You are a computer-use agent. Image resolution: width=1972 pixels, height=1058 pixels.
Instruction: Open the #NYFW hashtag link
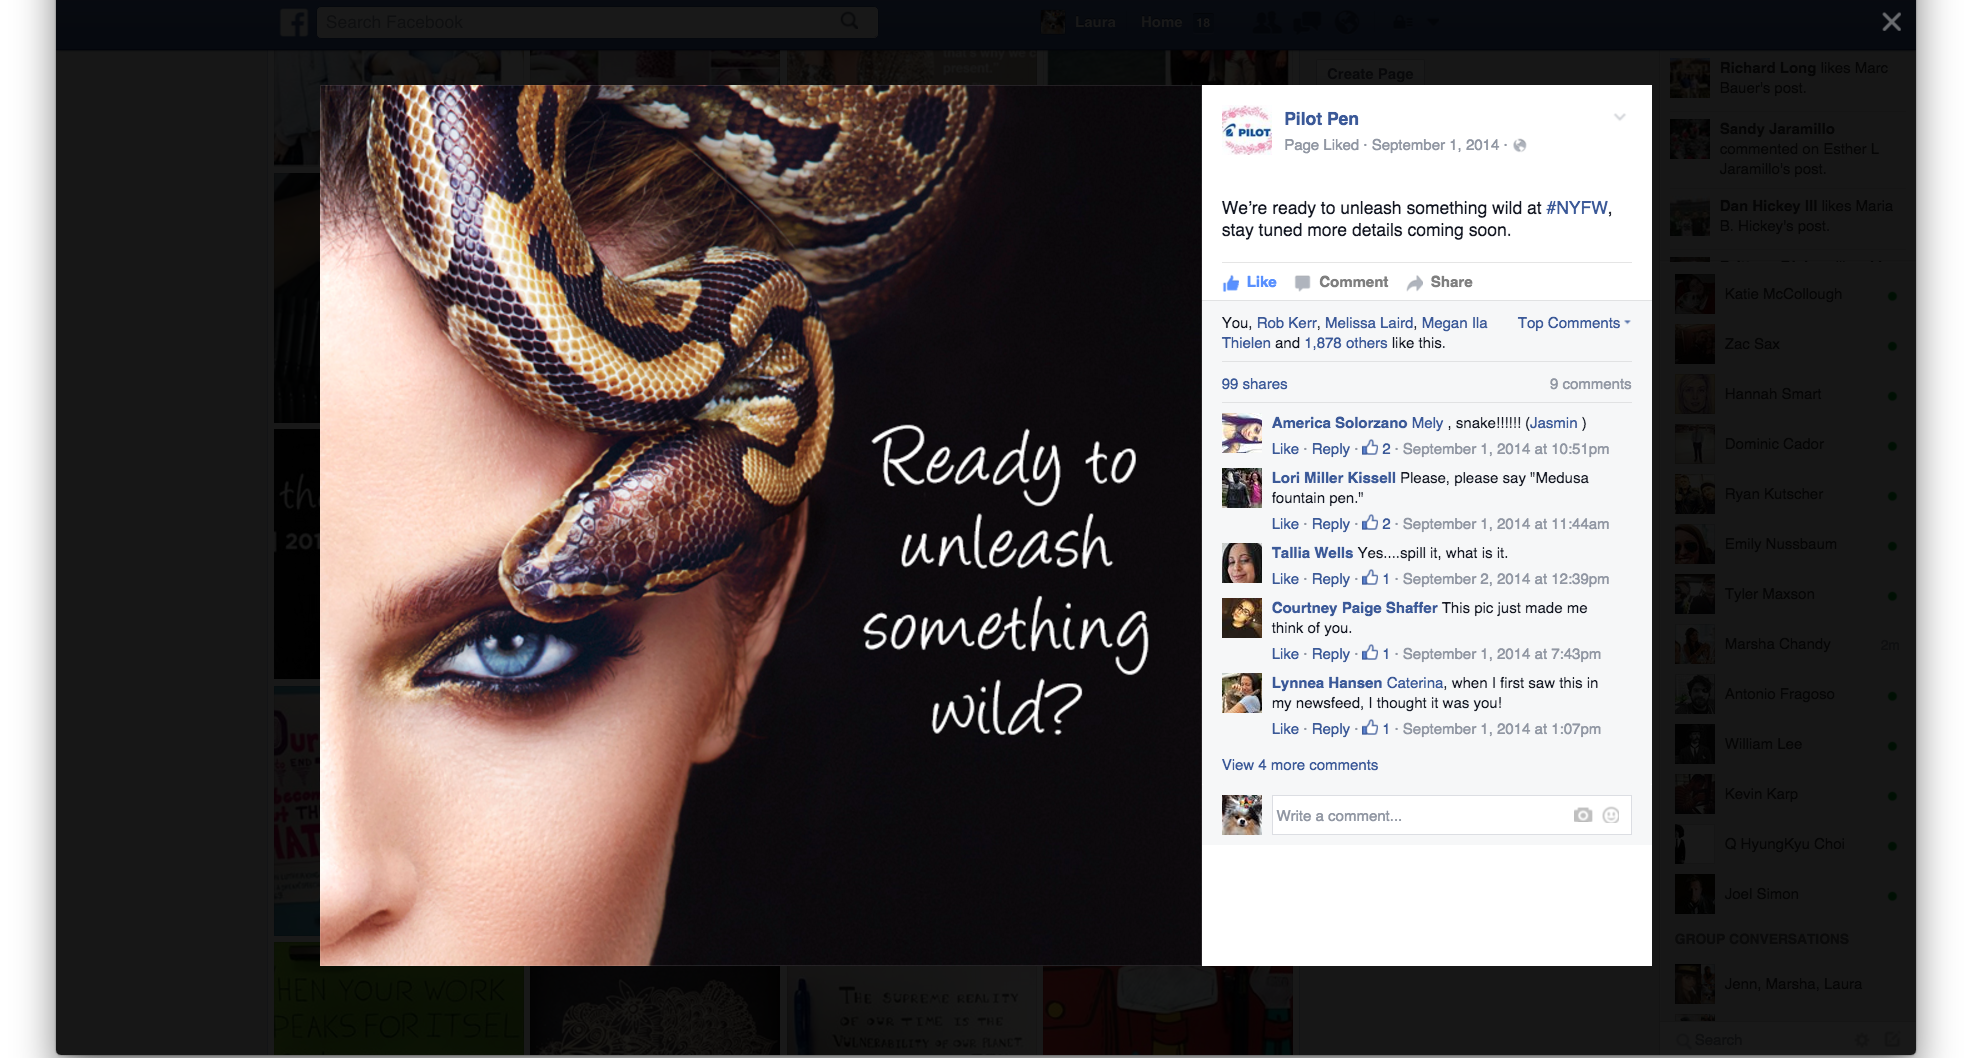tap(1577, 208)
